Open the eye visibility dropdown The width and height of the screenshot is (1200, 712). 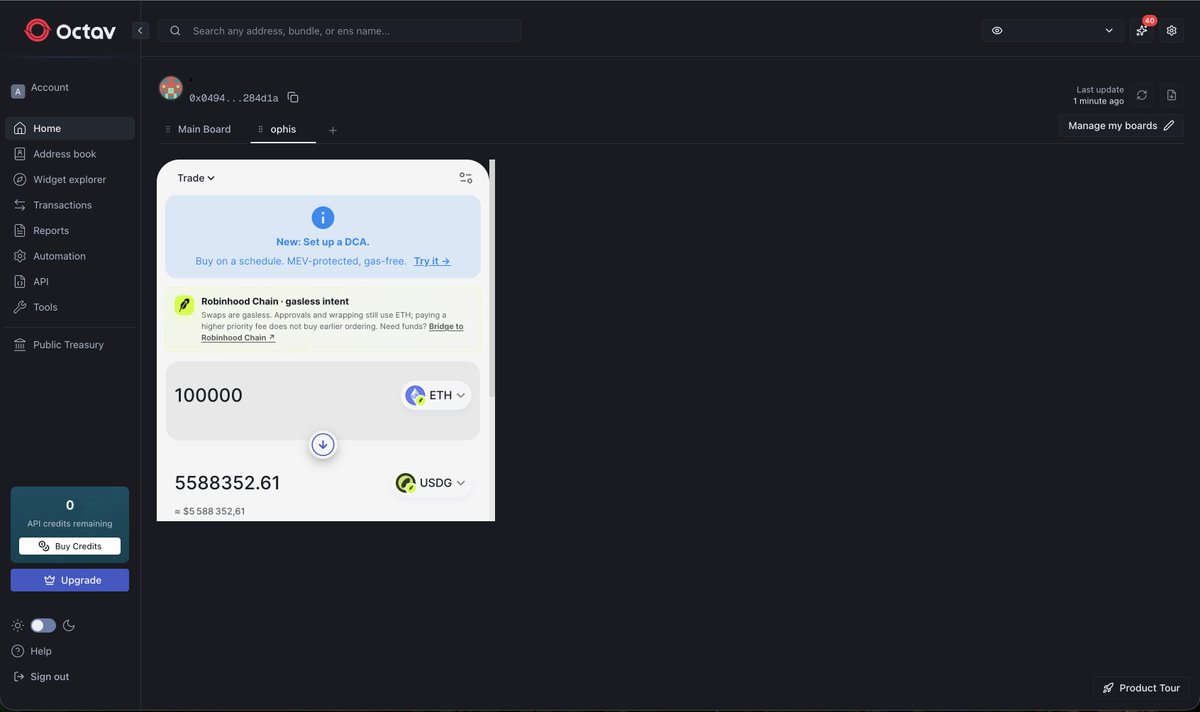click(x=1052, y=31)
